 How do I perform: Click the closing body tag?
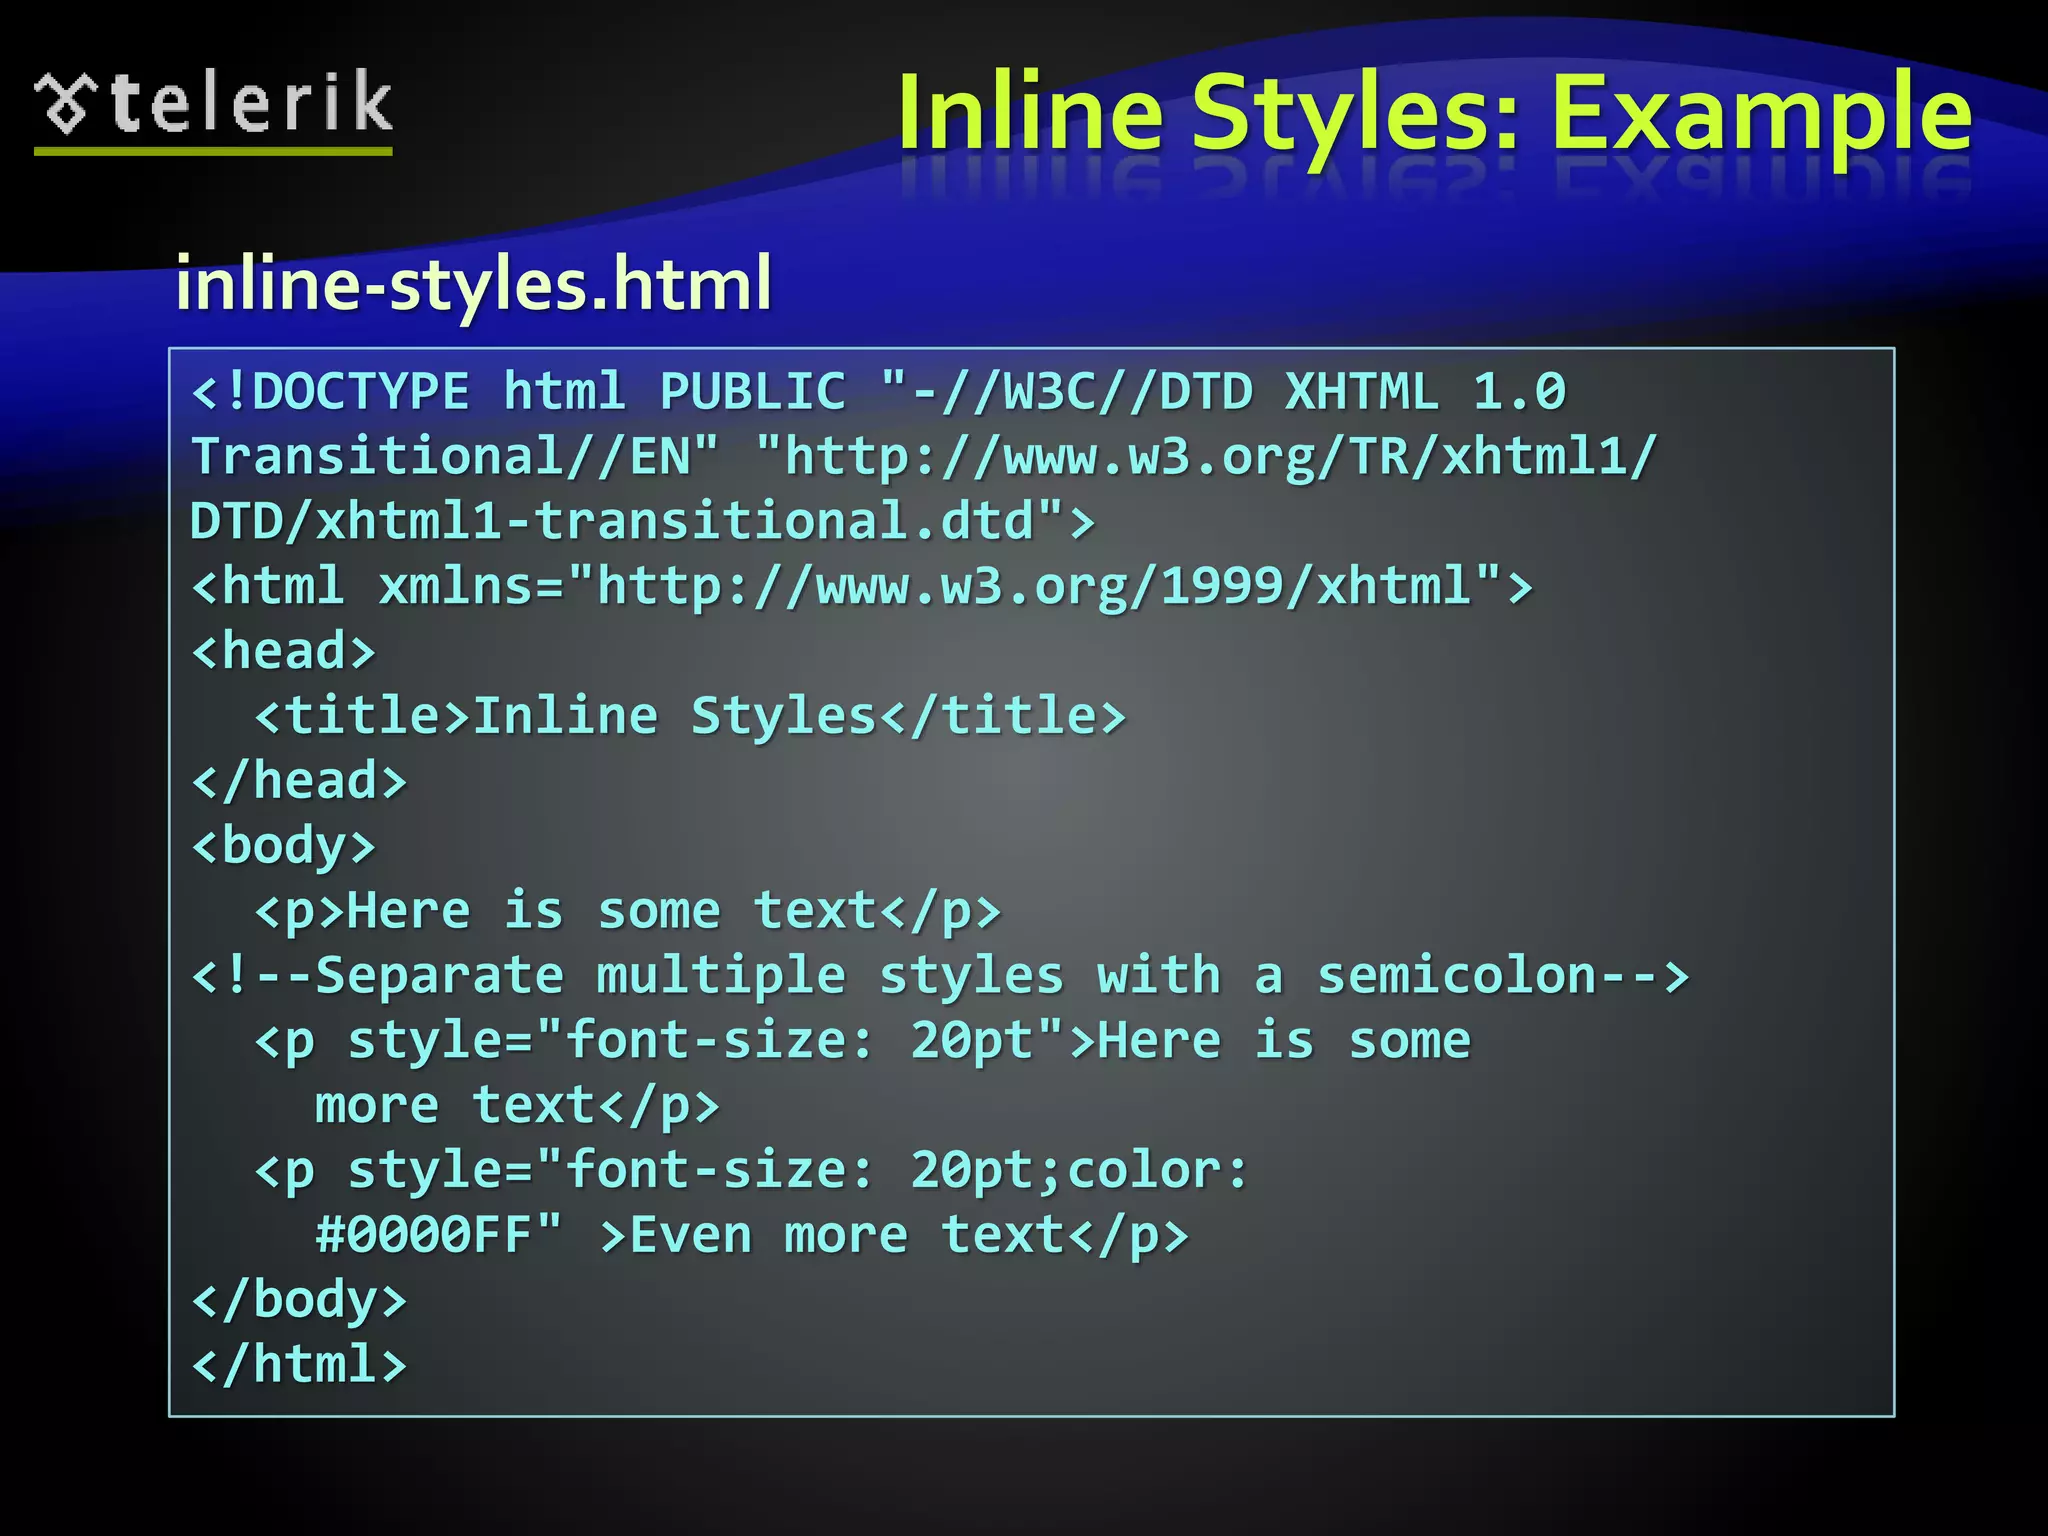click(299, 1300)
